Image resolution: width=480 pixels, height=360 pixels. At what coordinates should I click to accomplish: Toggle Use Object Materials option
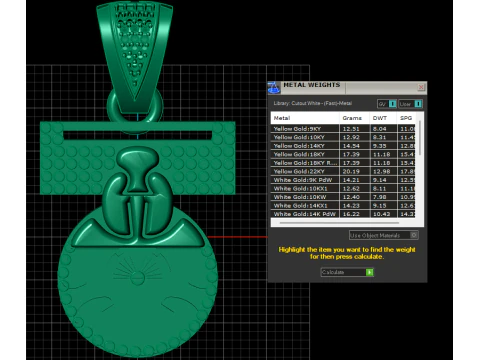(384, 235)
